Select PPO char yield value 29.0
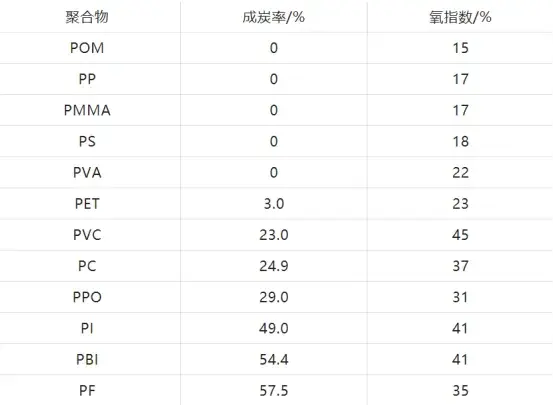 tap(274, 297)
